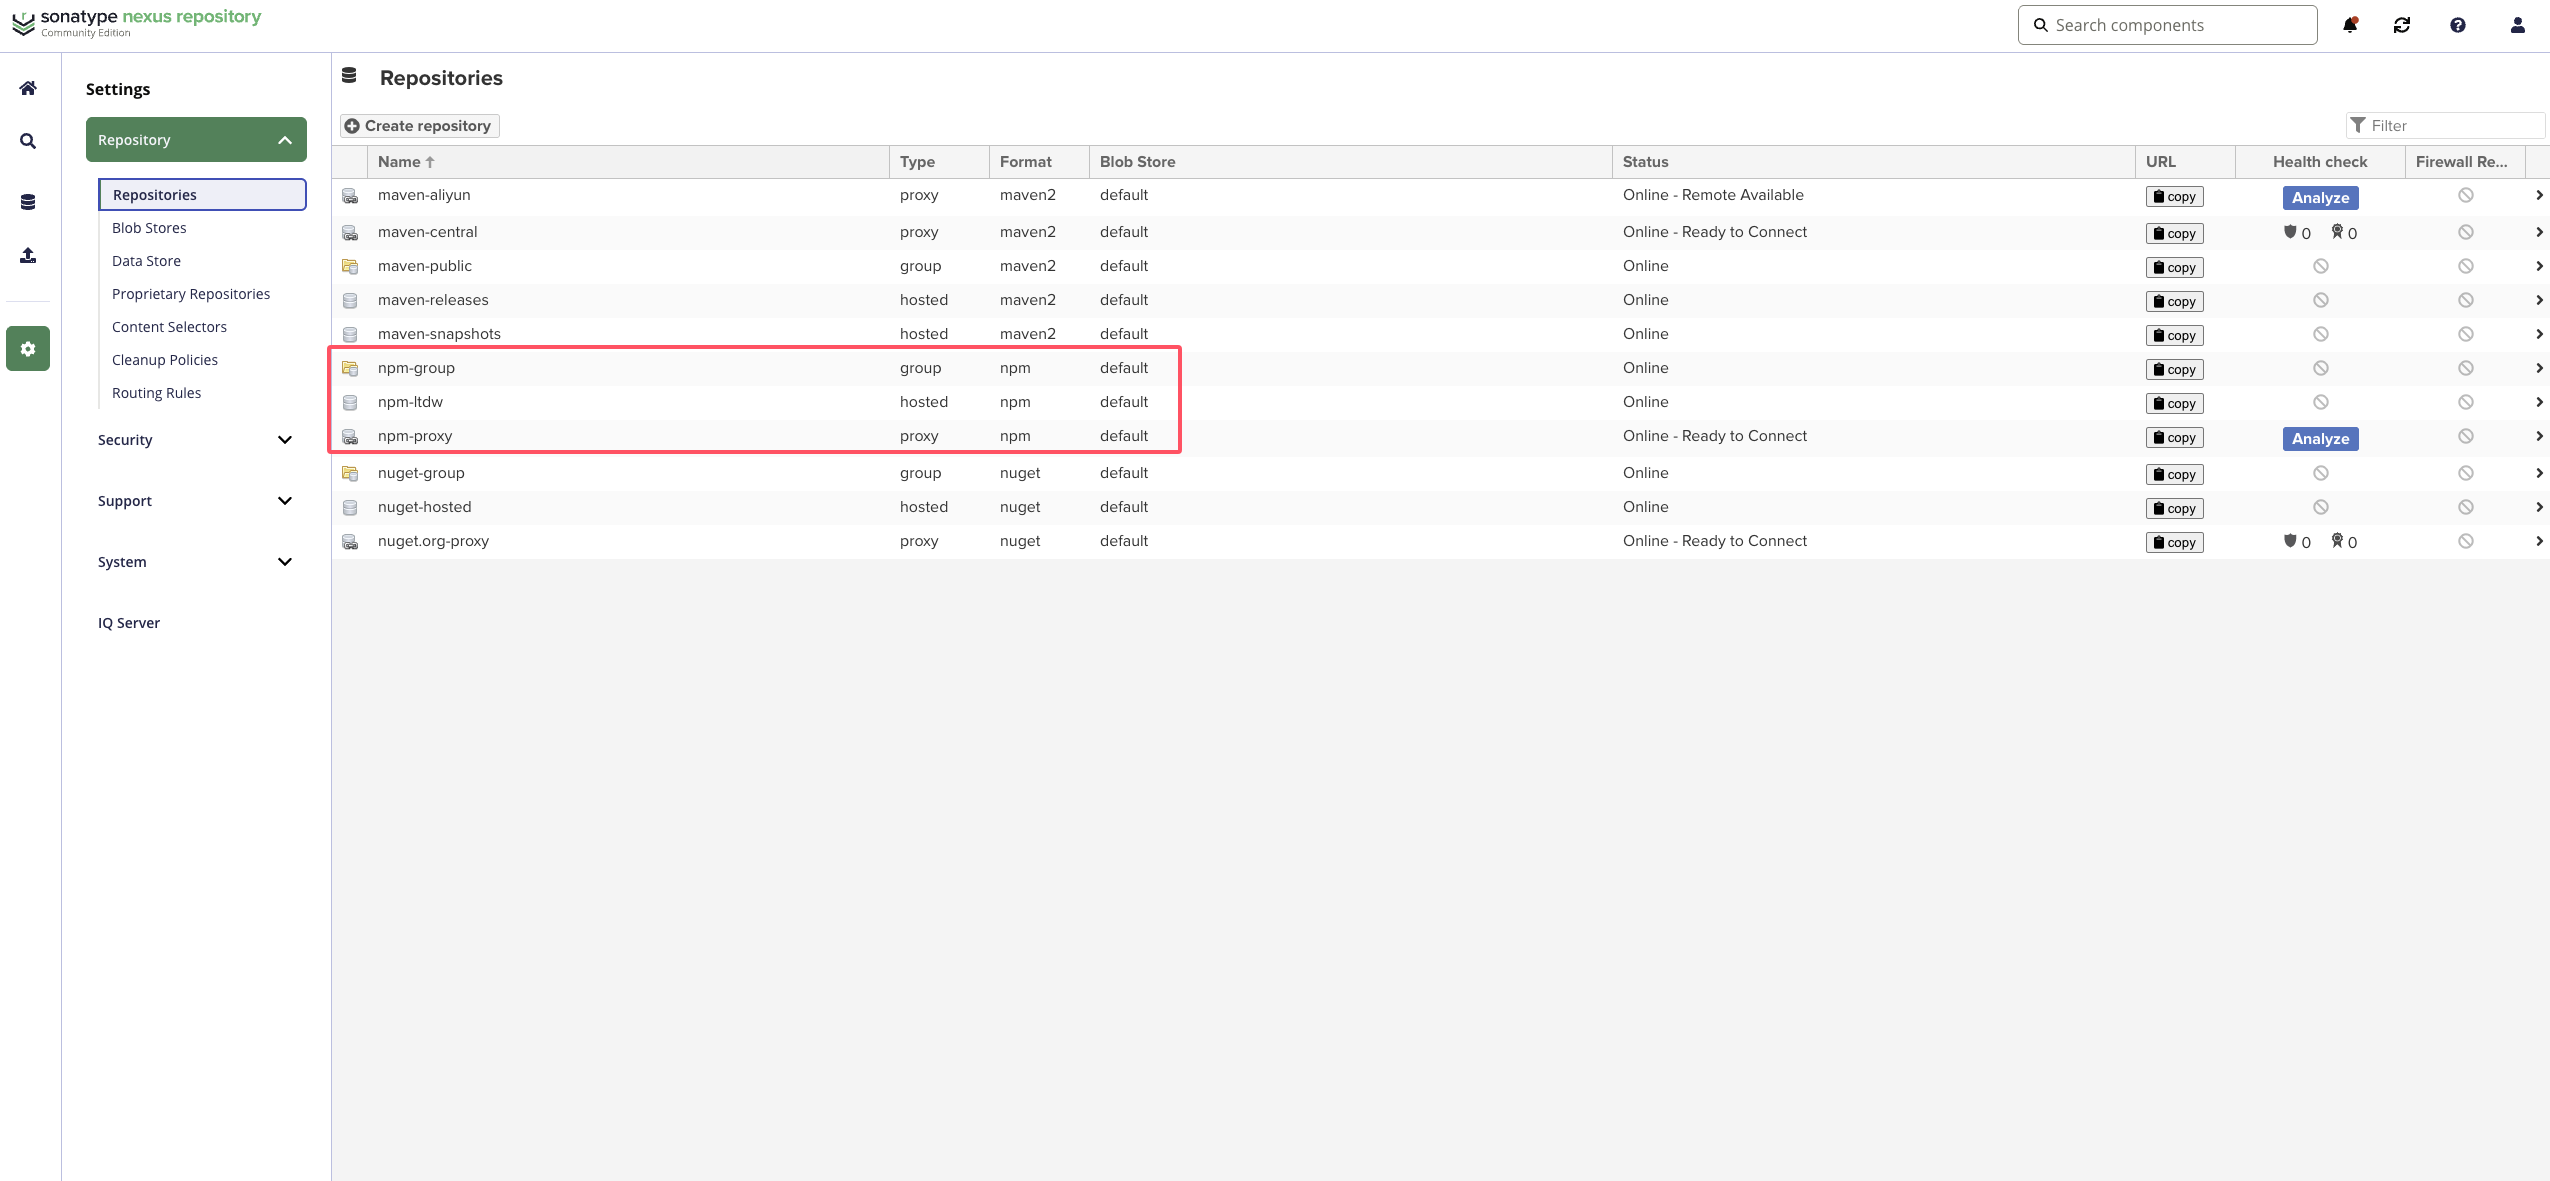Expand the Support section
Screen dimensions: 2550x1181
(x=195, y=501)
